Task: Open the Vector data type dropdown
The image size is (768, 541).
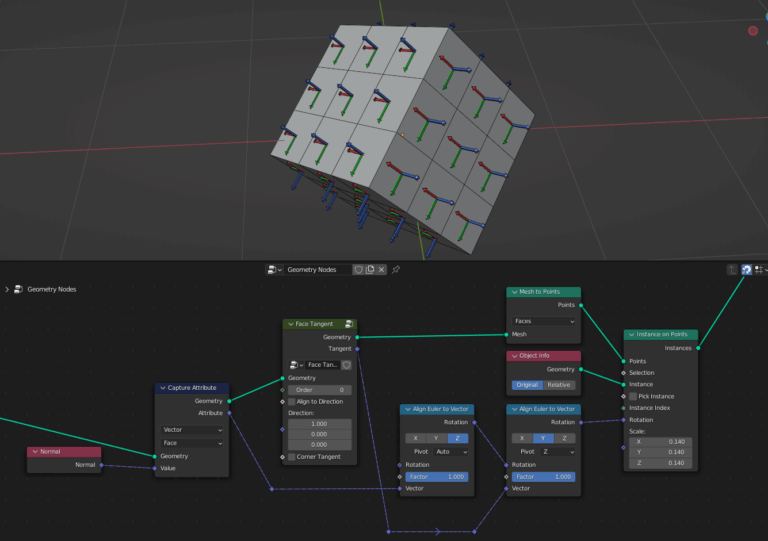Action: coord(192,430)
